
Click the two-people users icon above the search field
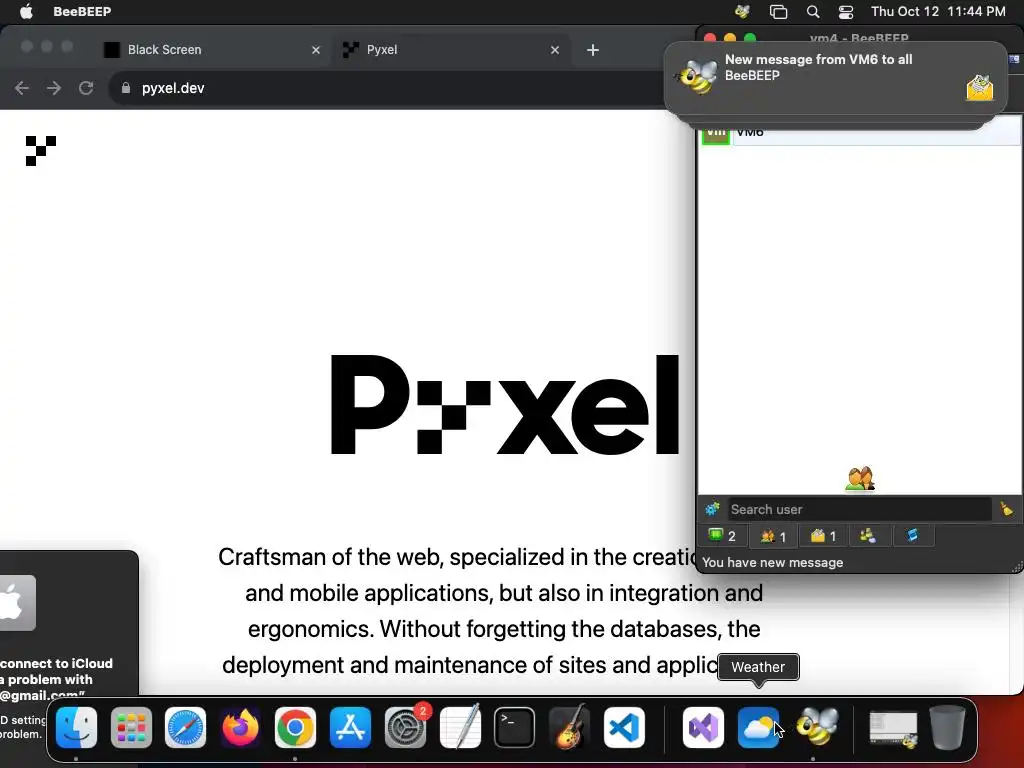859,479
